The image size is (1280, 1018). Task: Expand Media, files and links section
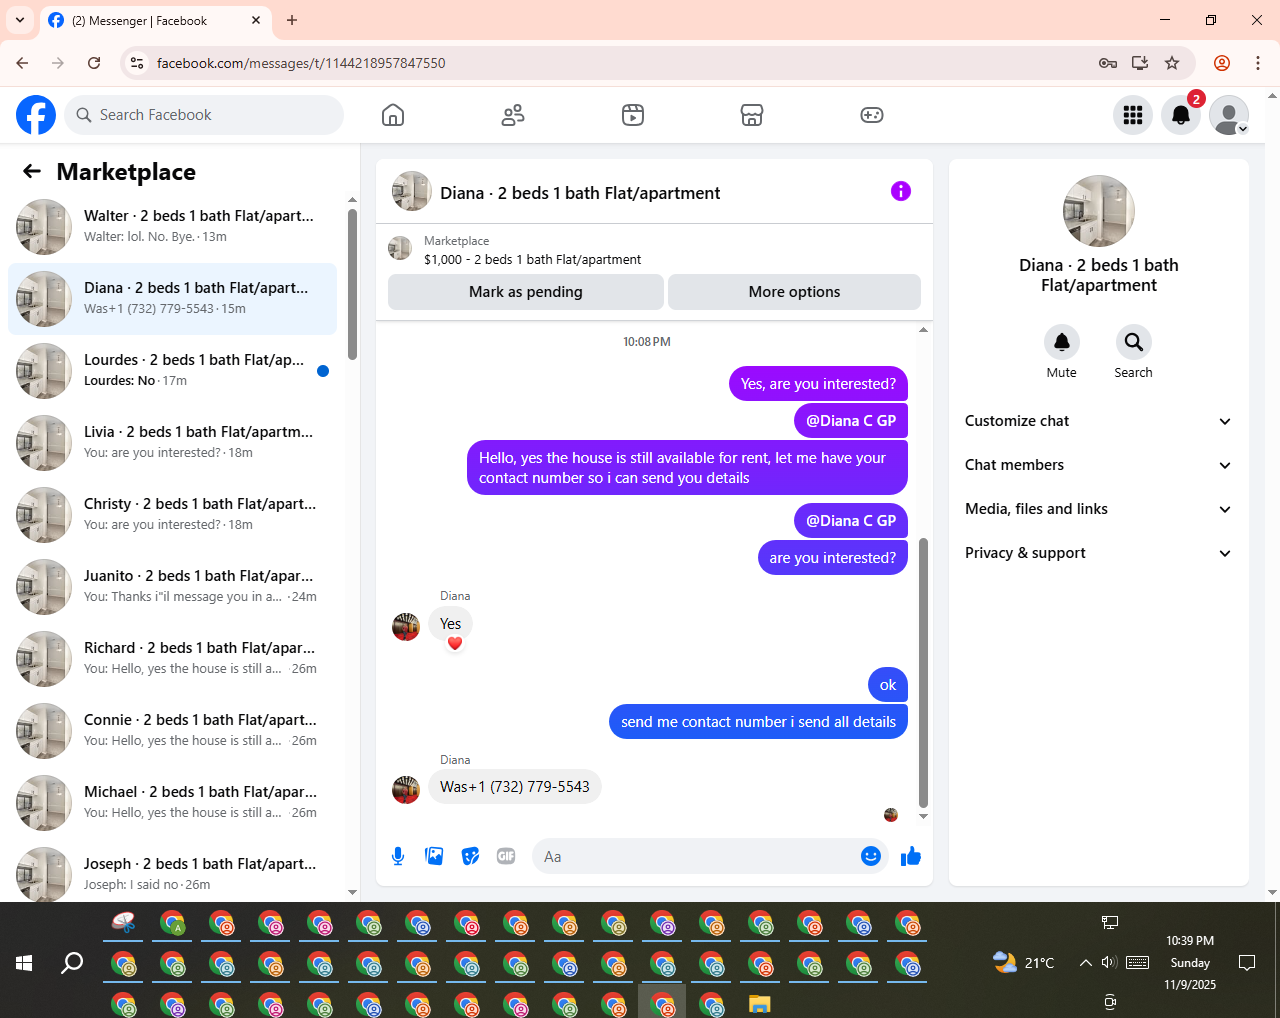[1098, 509]
